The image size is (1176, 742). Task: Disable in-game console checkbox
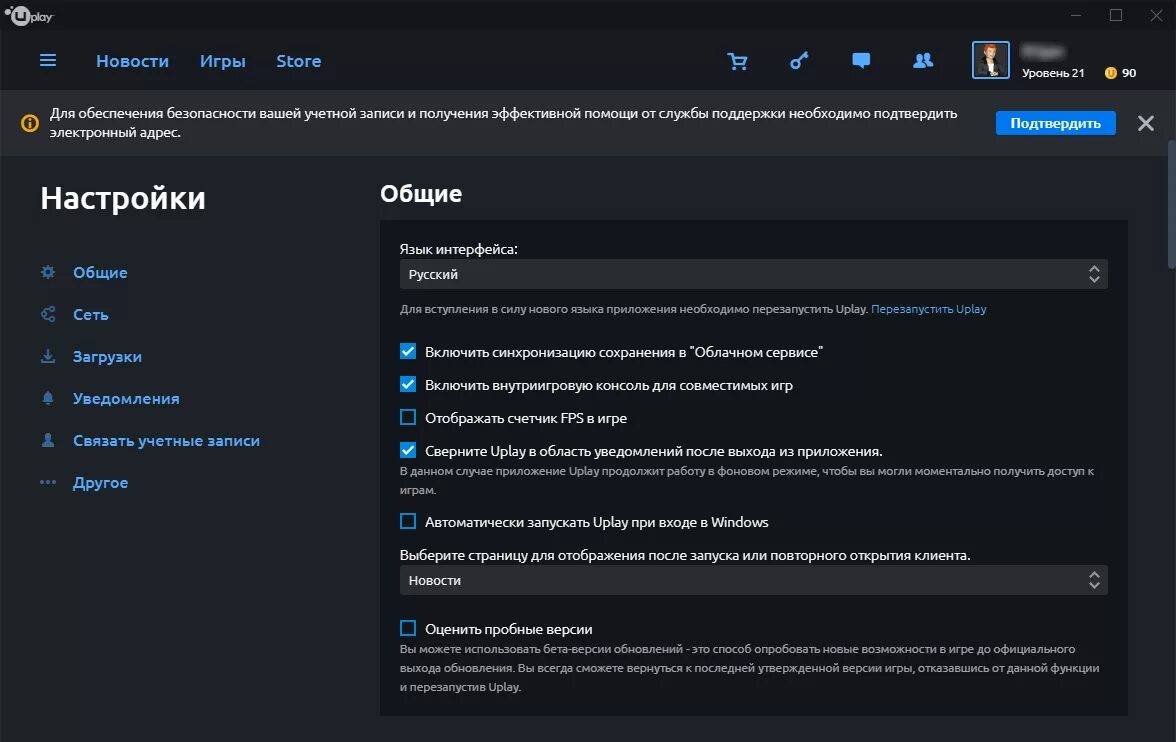coord(408,384)
